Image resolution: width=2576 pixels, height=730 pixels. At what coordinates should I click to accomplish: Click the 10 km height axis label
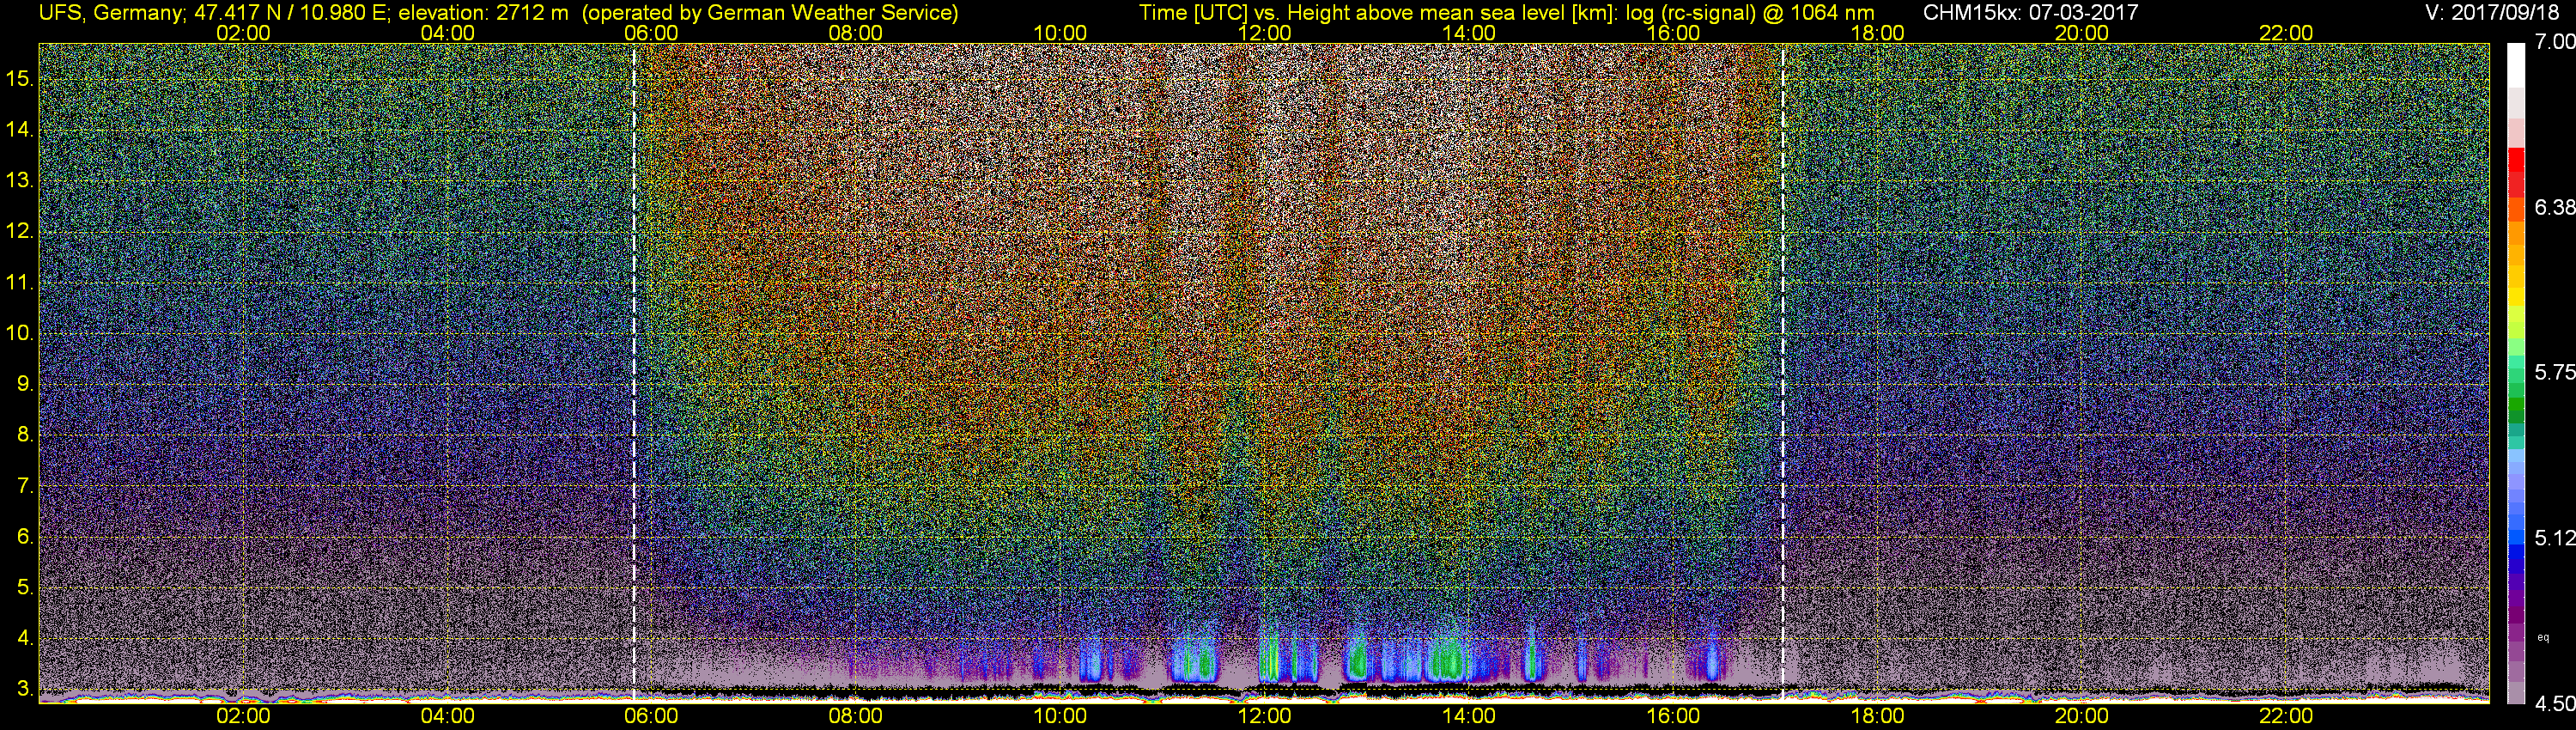tap(20, 333)
